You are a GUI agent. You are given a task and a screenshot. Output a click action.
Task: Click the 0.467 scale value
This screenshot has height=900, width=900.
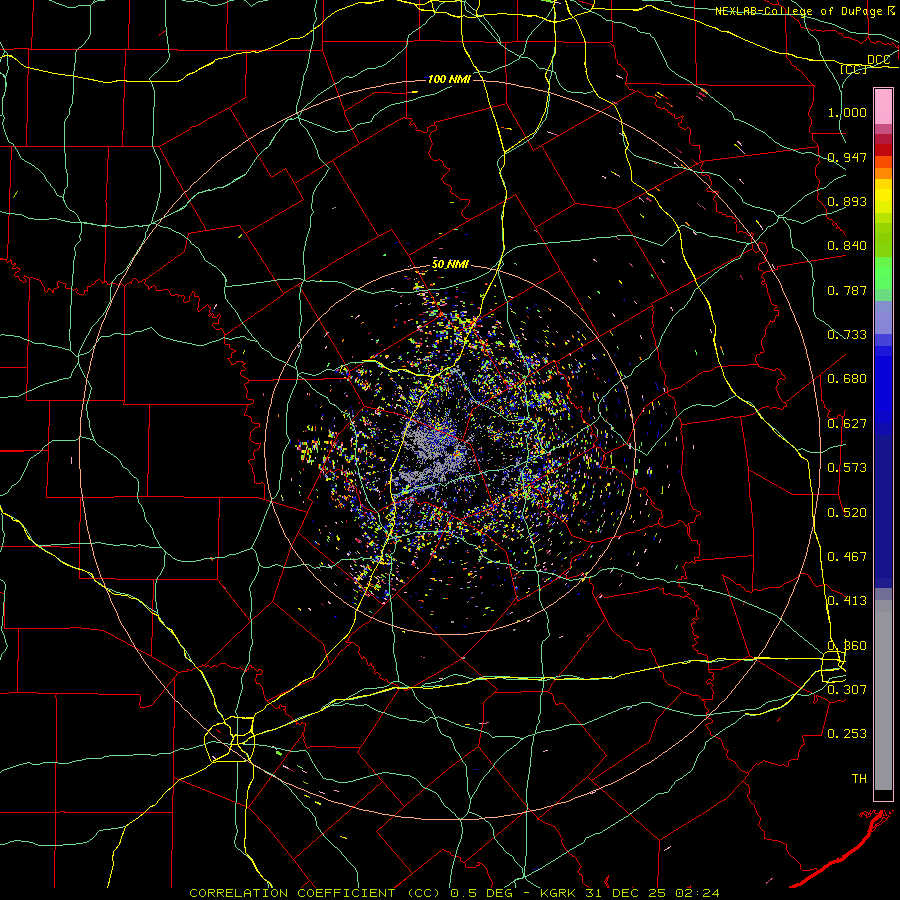(x=847, y=557)
